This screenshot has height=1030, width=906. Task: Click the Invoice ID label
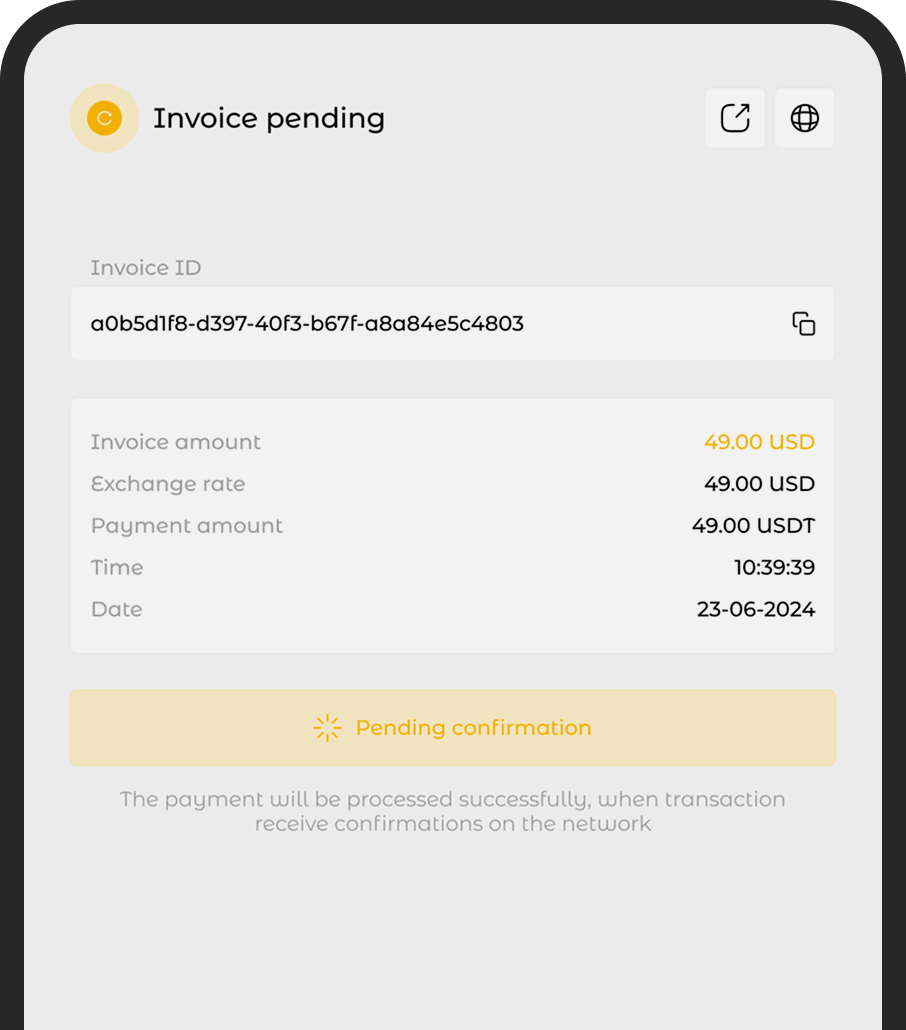pos(146,268)
